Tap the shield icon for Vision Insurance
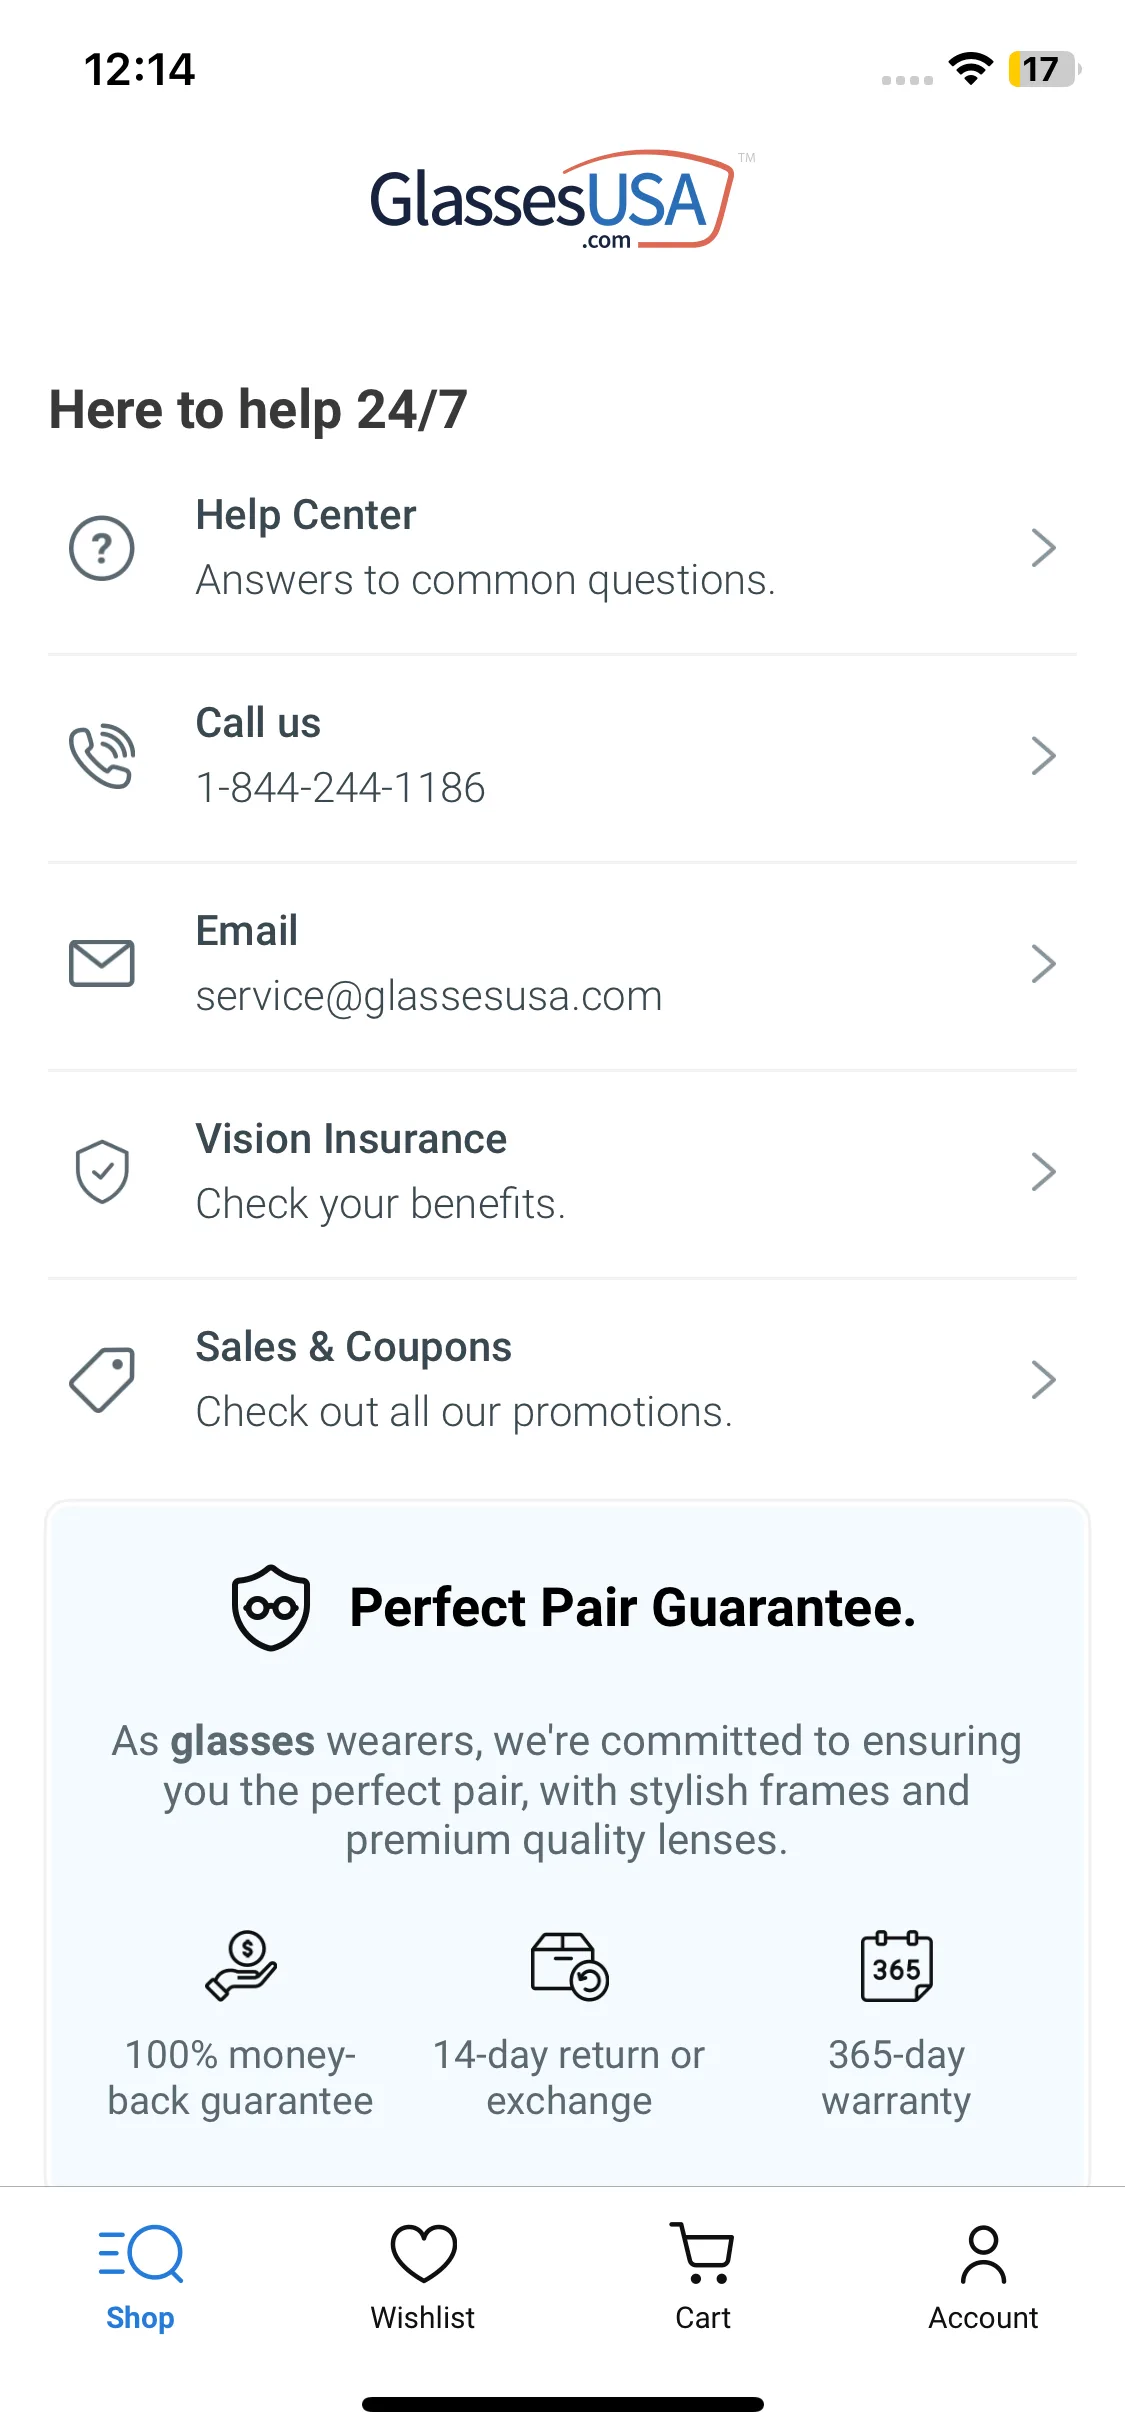Viewport: 1125px width, 2436px height. point(101,1172)
